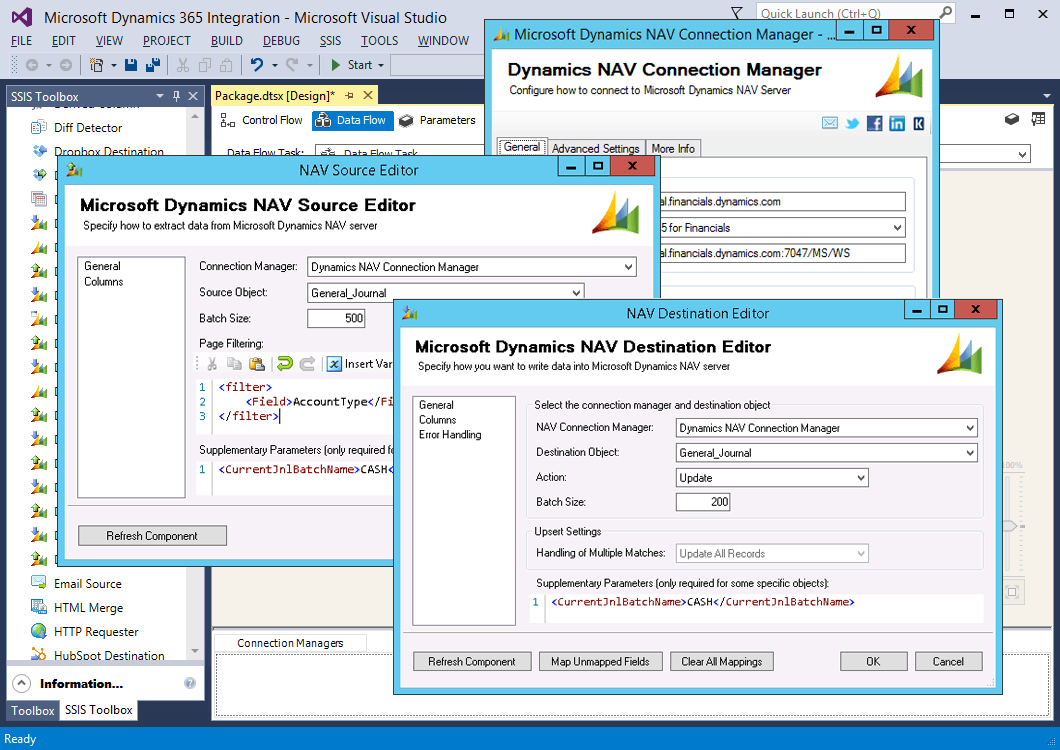Open the DEBUG menu
Viewport: 1060px width, 750px height.
[x=281, y=41]
